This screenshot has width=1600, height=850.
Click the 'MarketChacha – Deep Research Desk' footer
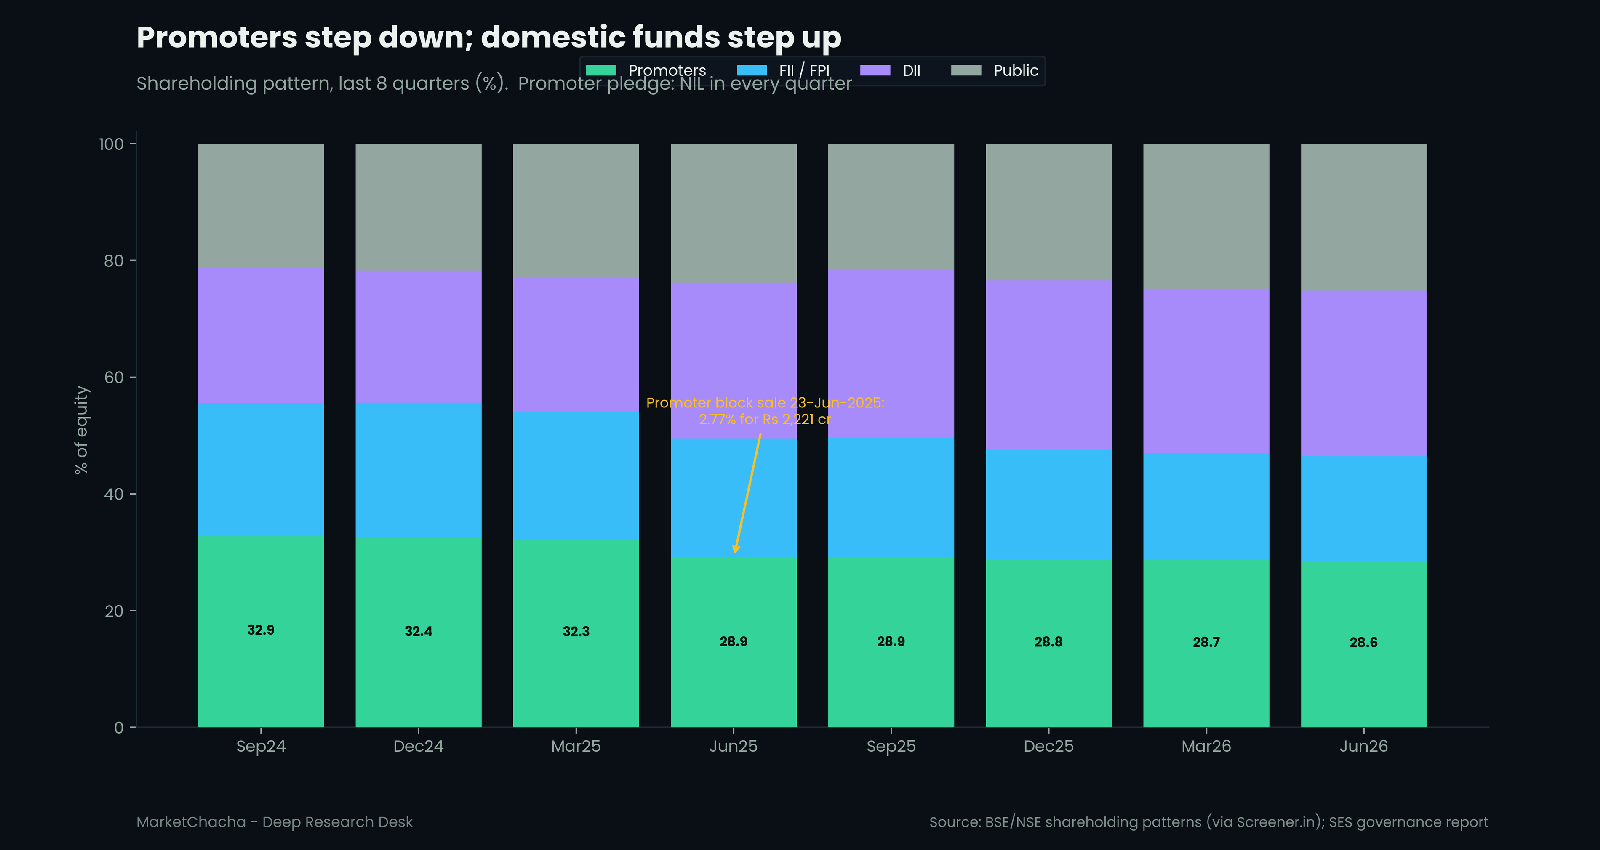[x=274, y=822]
